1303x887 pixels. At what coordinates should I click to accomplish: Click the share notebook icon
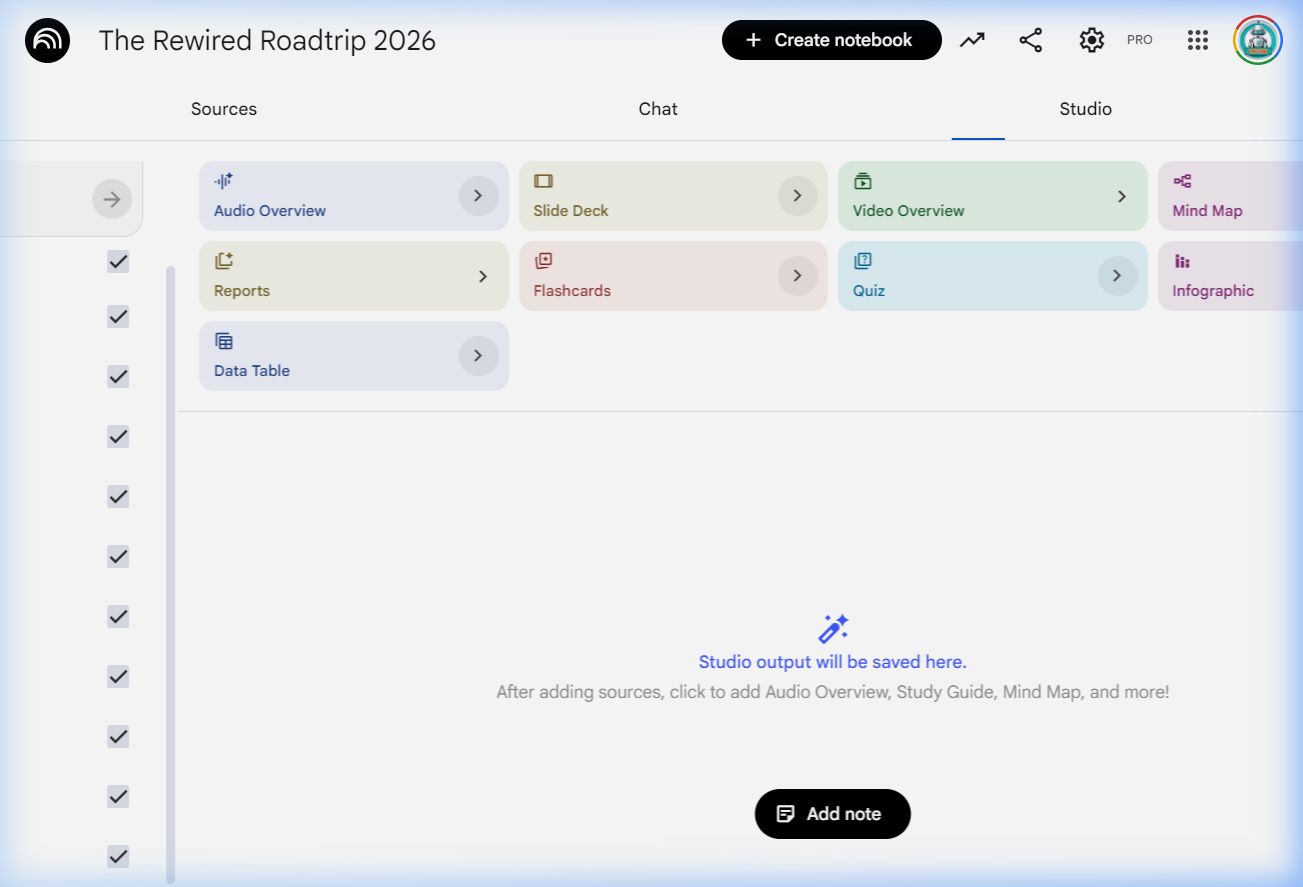click(1030, 40)
